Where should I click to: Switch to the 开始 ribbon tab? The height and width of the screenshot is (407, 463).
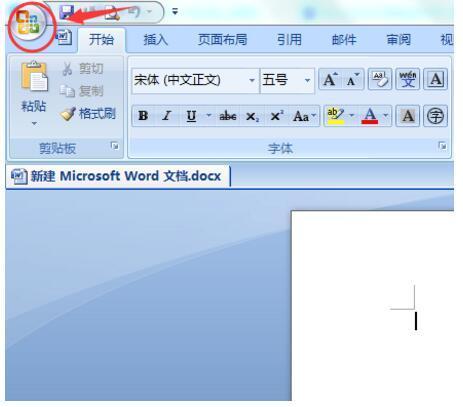coord(101,40)
